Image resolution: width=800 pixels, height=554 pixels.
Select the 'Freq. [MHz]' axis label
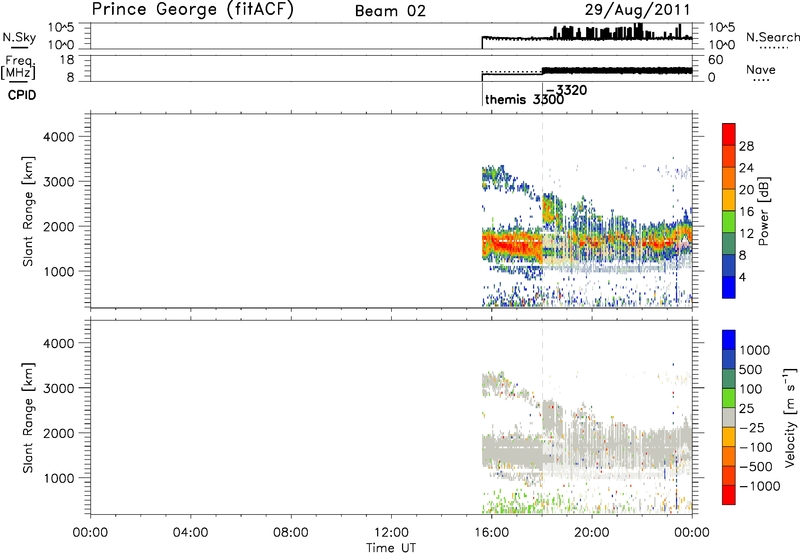(19, 67)
